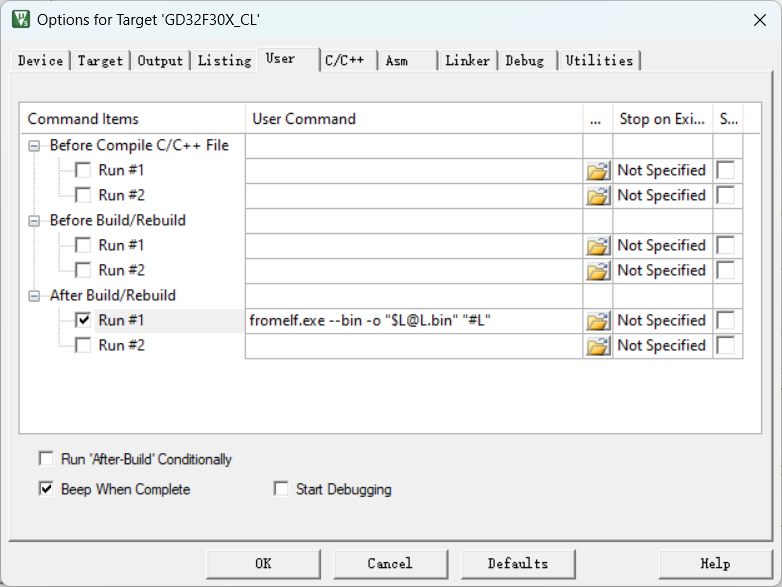Screen dimensions: 782x587
Task: Click user command field for After Build Run #2
Action: click(x=414, y=345)
